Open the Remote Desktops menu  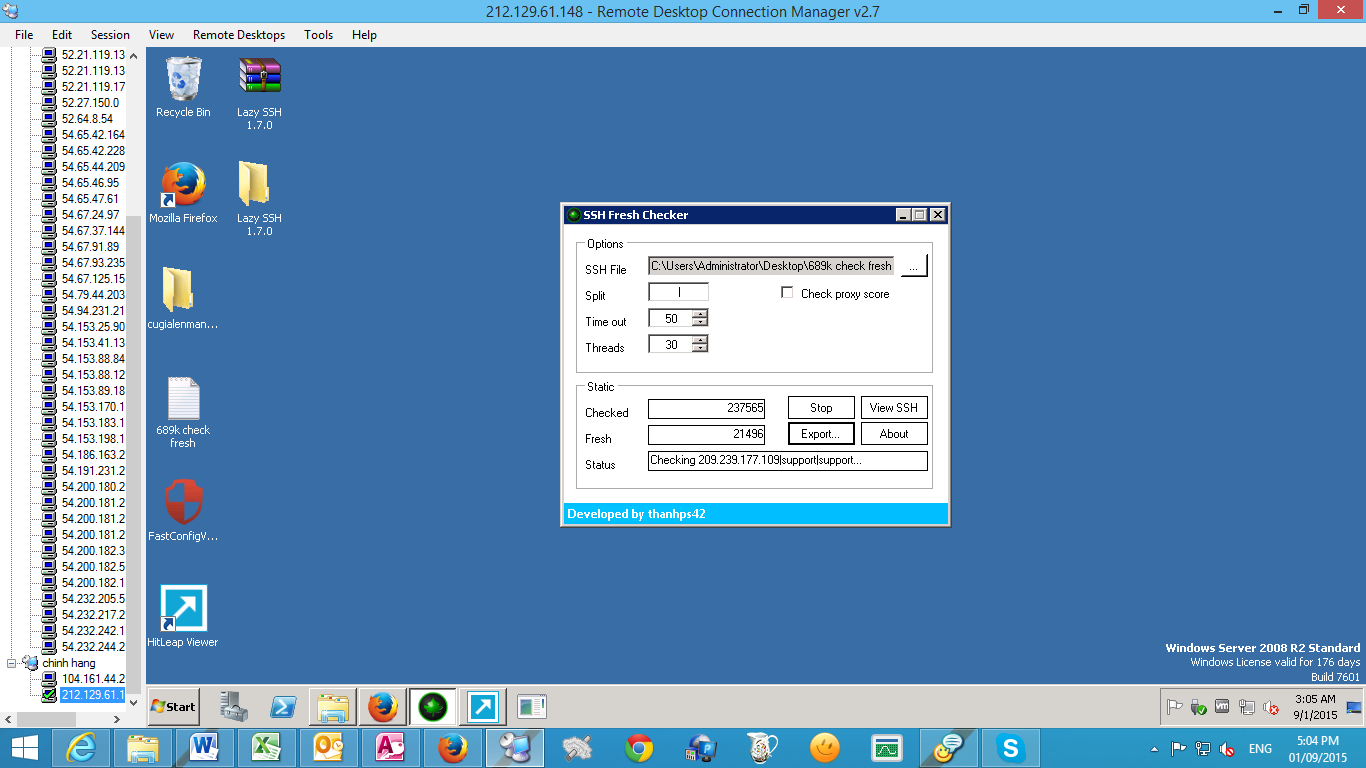[238, 35]
